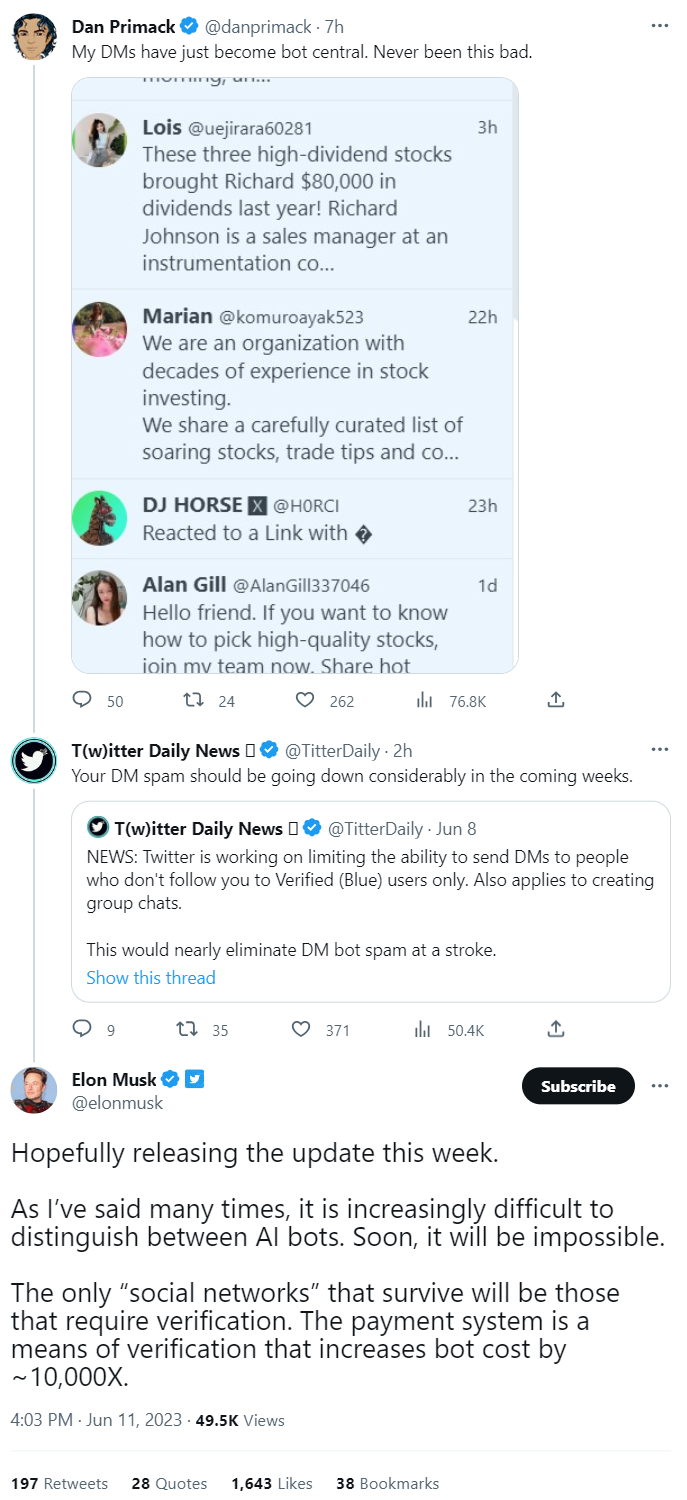View the 28 Quotes list

point(169,1483)
